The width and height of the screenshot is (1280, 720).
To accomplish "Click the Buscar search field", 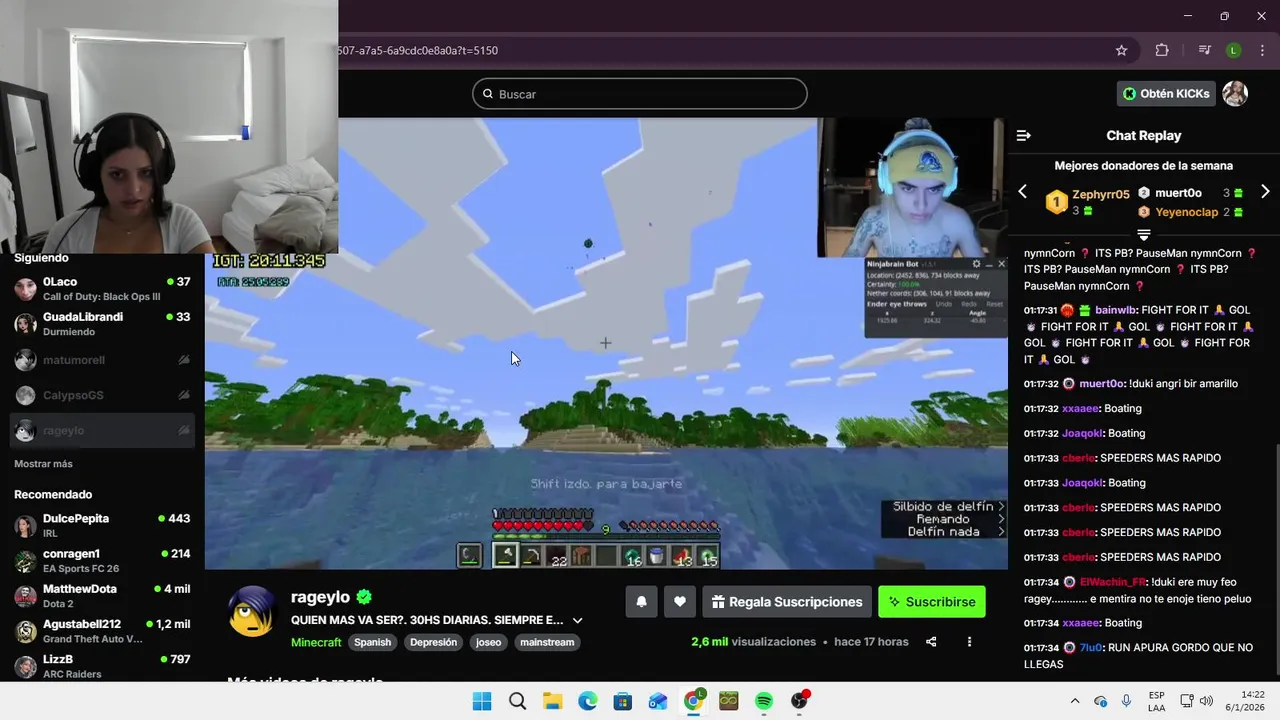I will click(x=640, y=94).
